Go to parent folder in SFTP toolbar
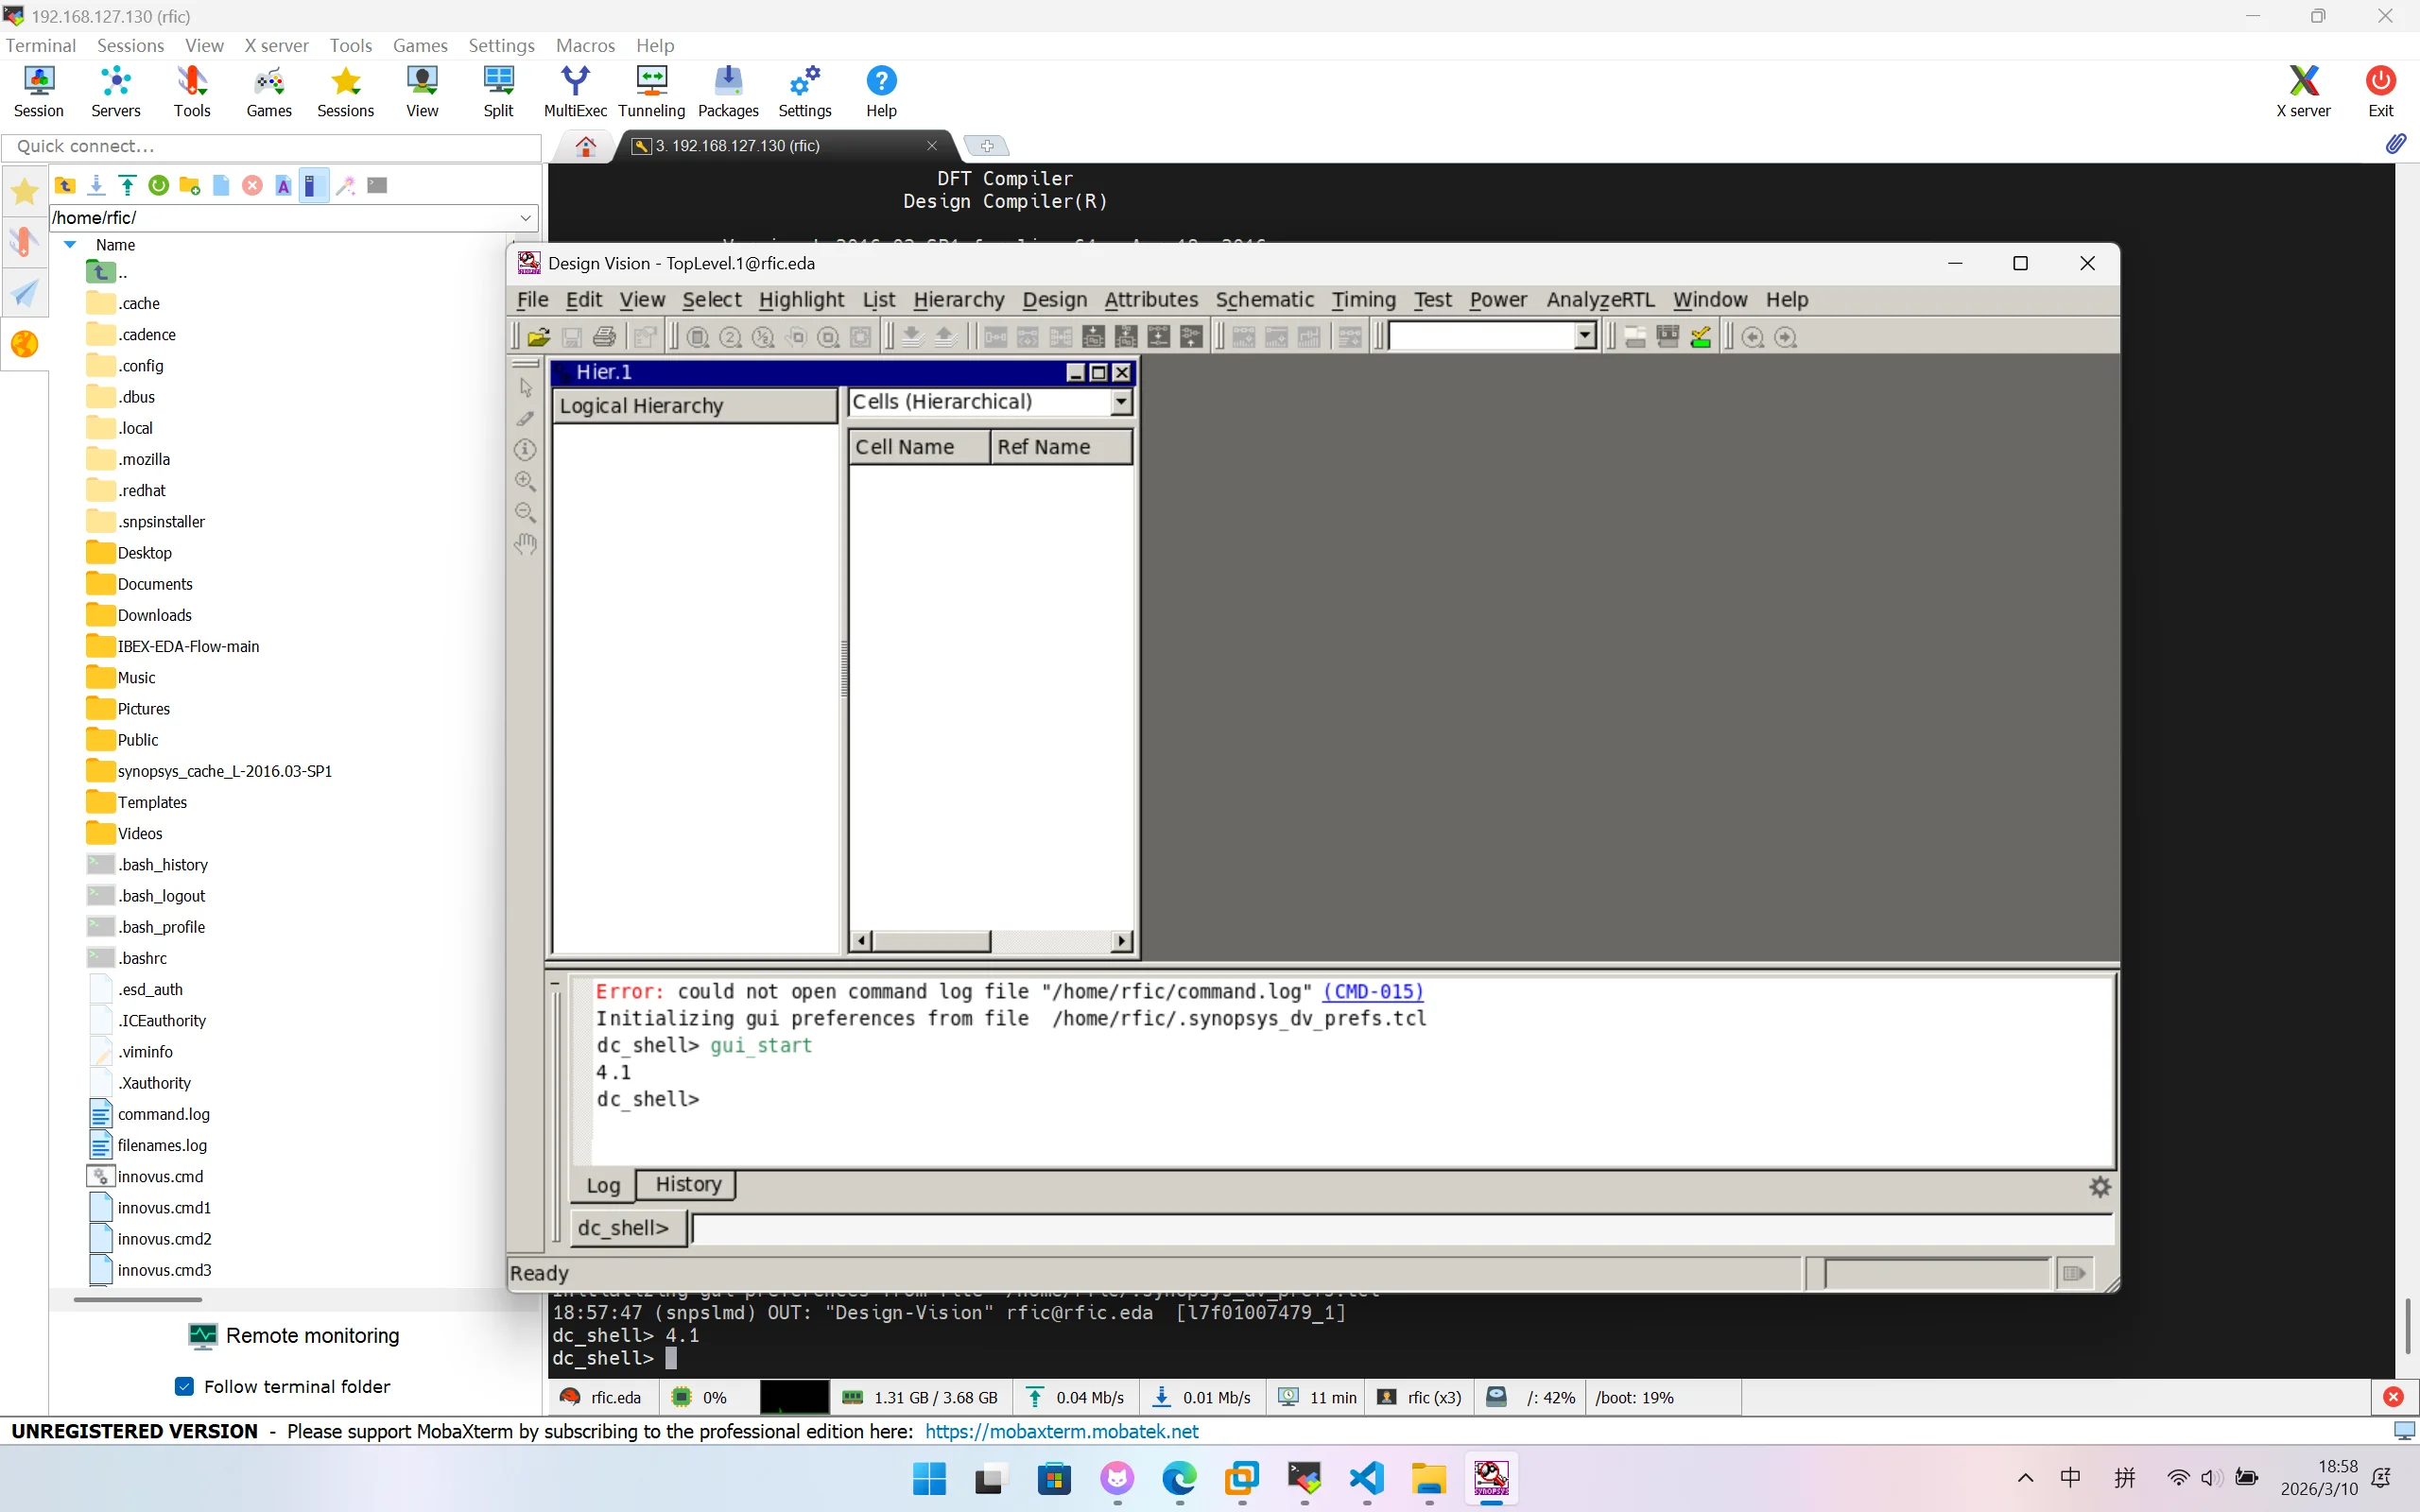The width and height of the screenshot is (2420, 1512). pos(65,185)
